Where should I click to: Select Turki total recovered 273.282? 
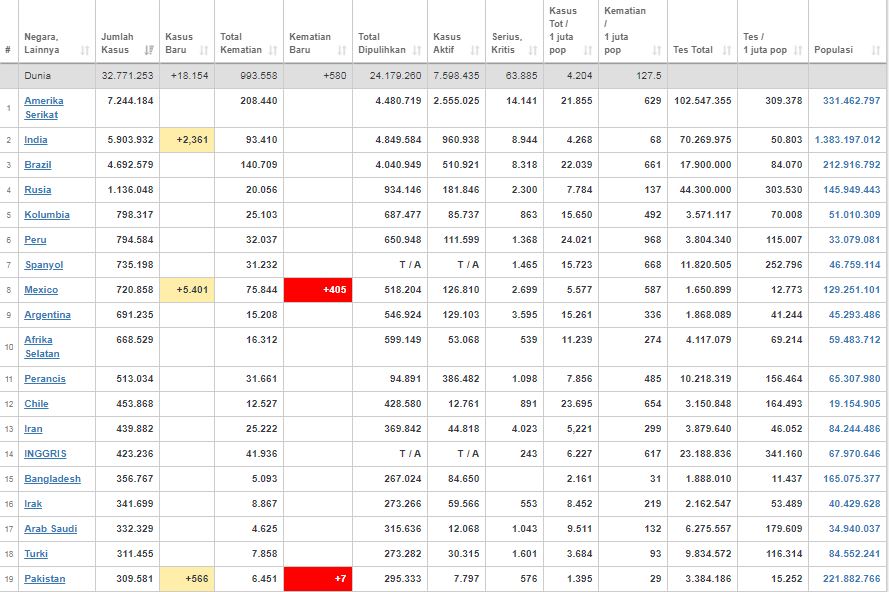pyautogui.click(x=403, y=553)
